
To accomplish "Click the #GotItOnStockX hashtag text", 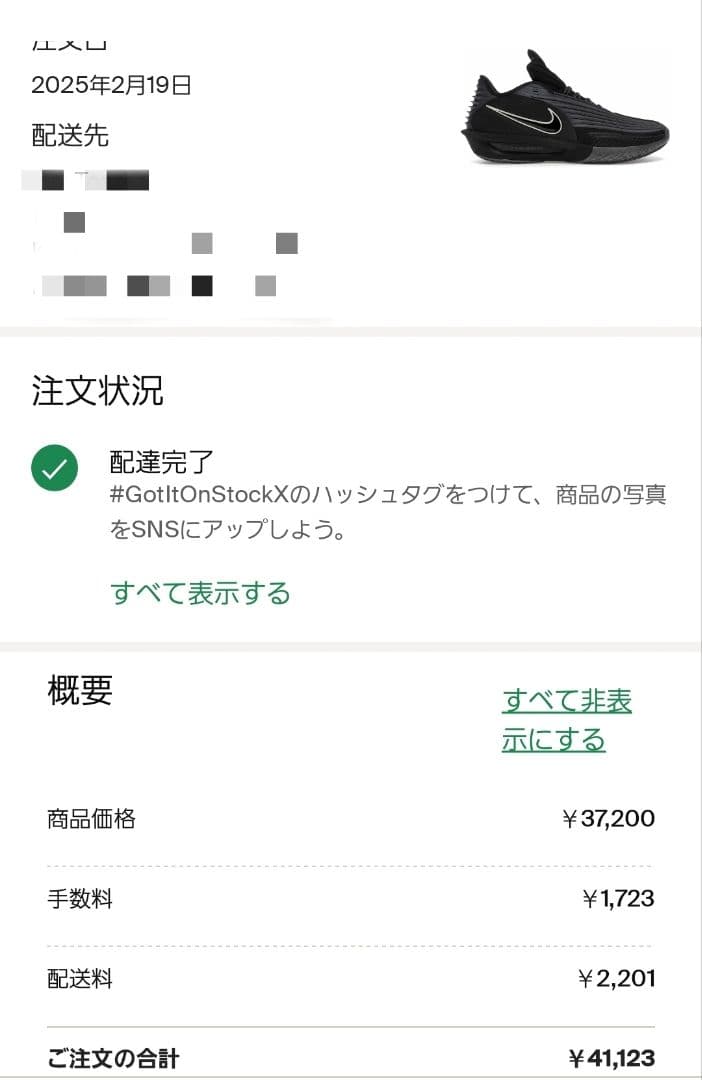I will [x=220, y=494].
